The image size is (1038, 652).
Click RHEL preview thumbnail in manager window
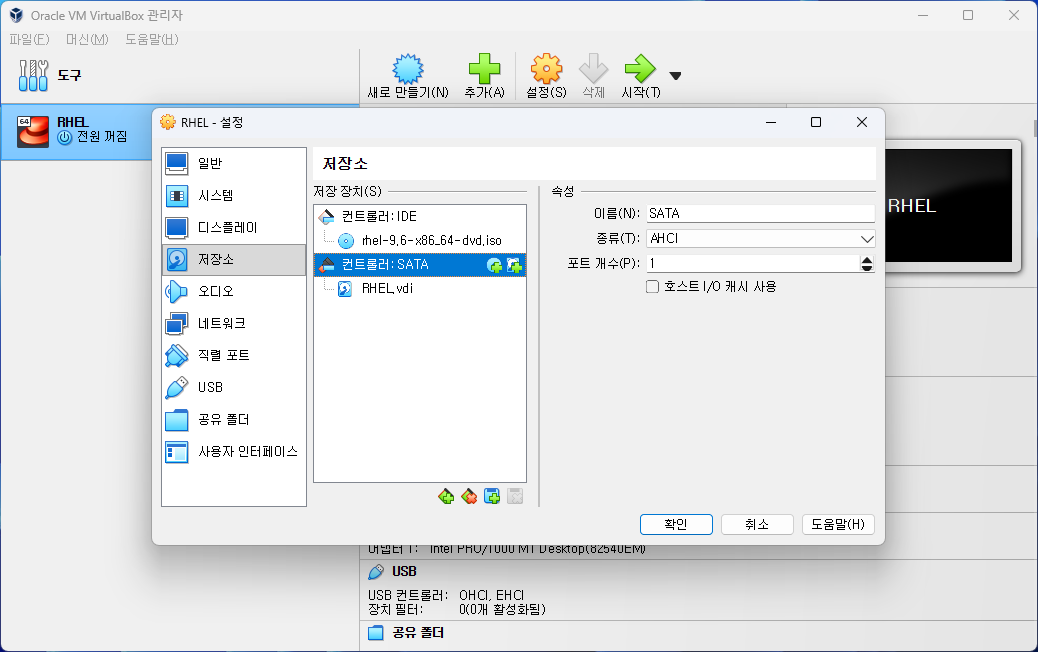click(x=949, y=206)
